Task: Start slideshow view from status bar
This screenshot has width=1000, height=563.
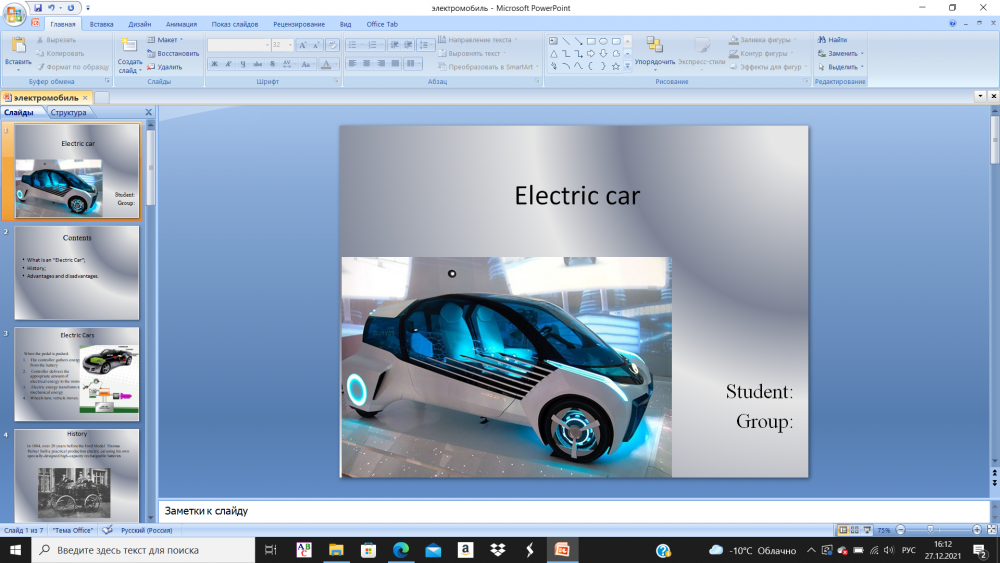Action: click(866, 529)
